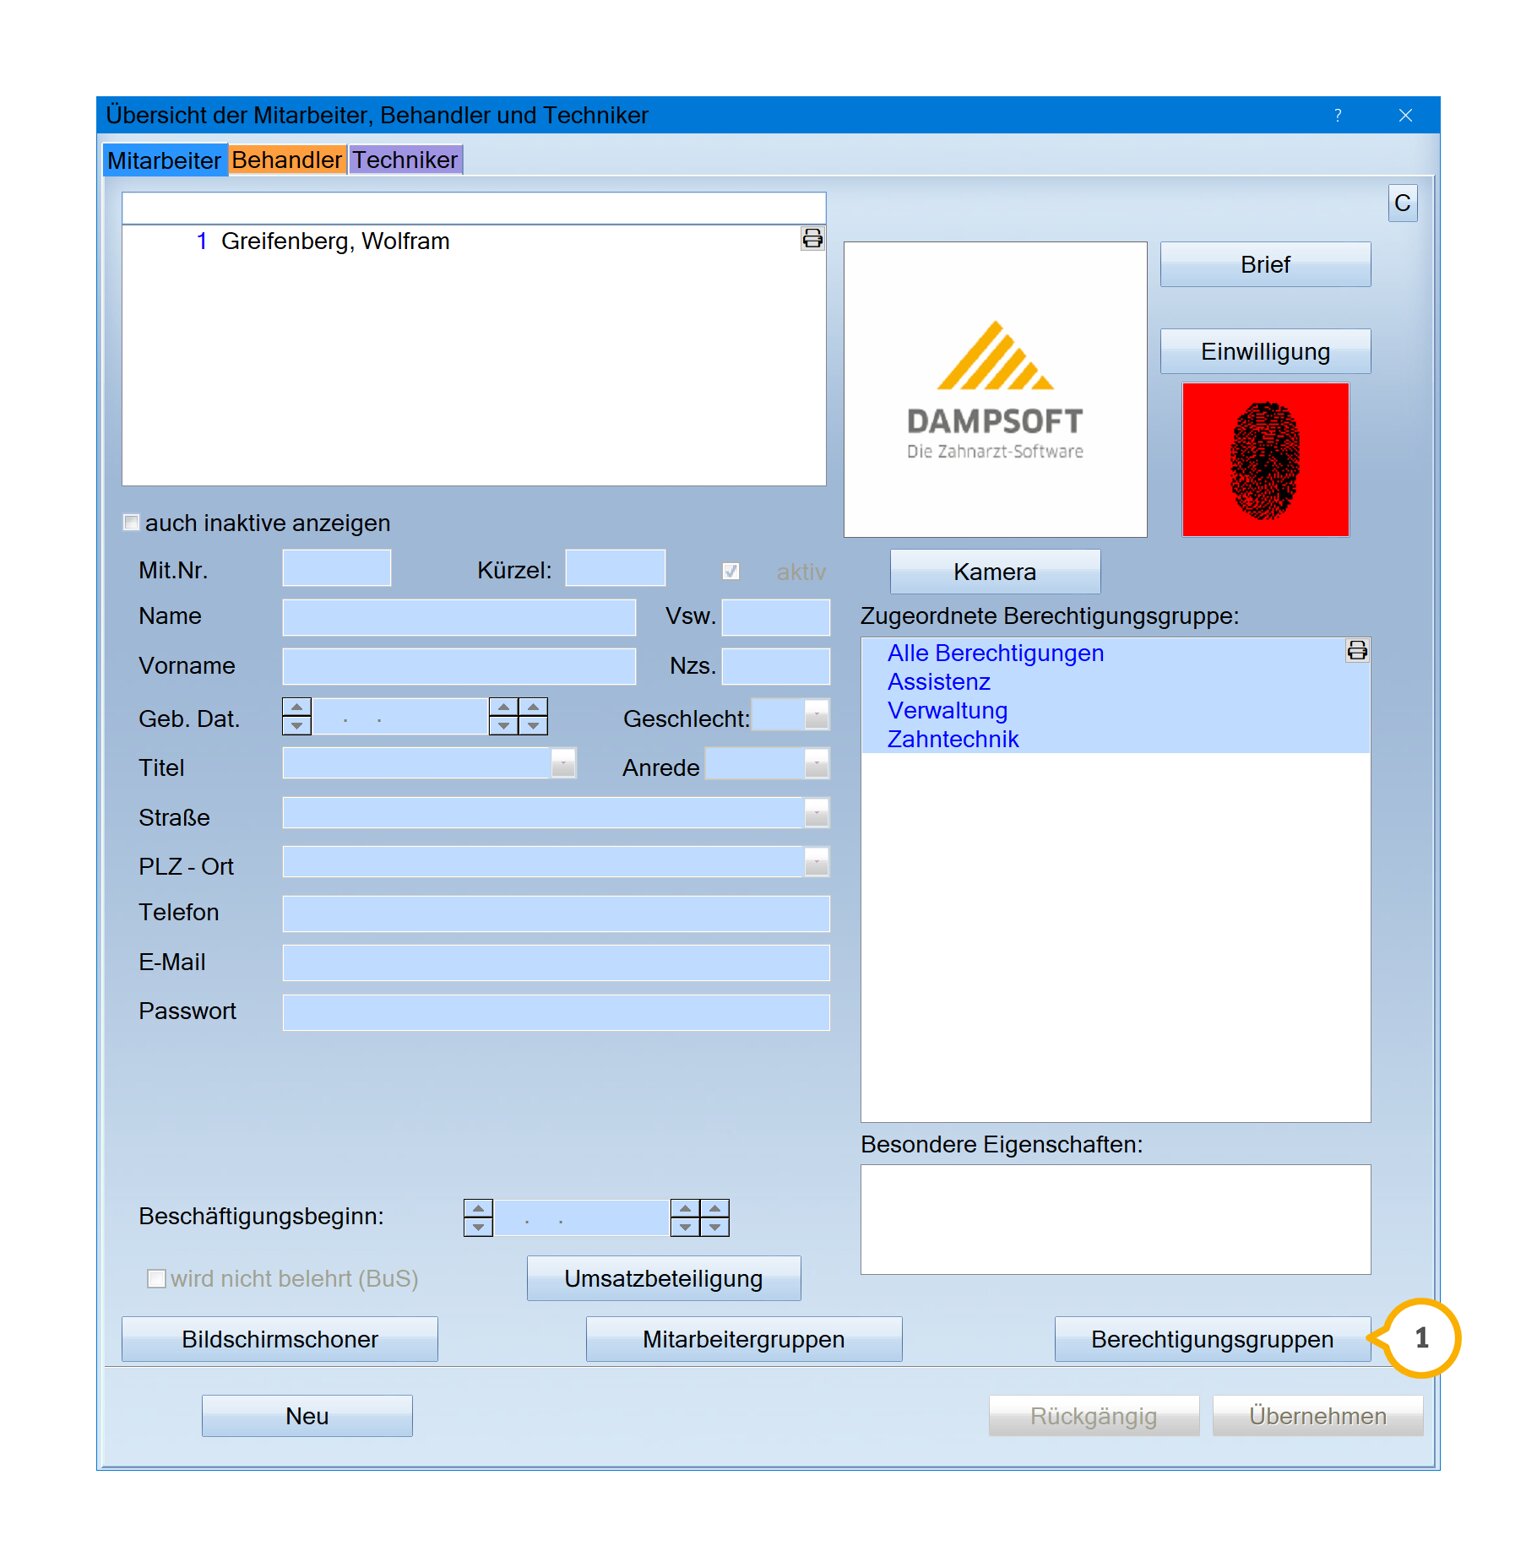Close the Übersicht der Mitarbeiter window
This screenshot has height=1567, width=1537.
(x=1406, y=115)
